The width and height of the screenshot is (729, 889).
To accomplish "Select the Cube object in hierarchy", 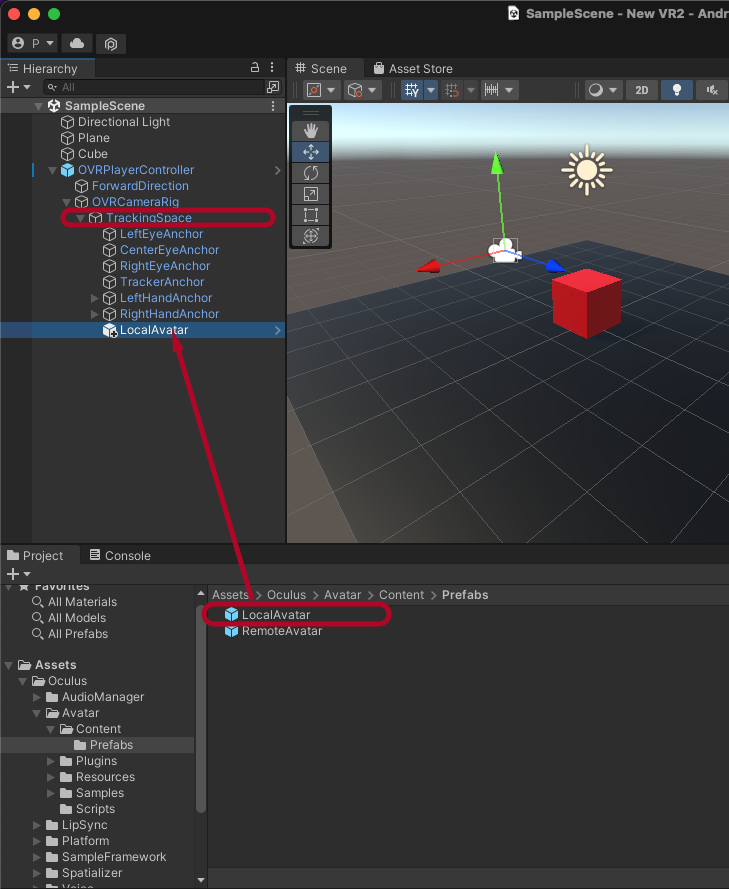I will coord(92,154).
